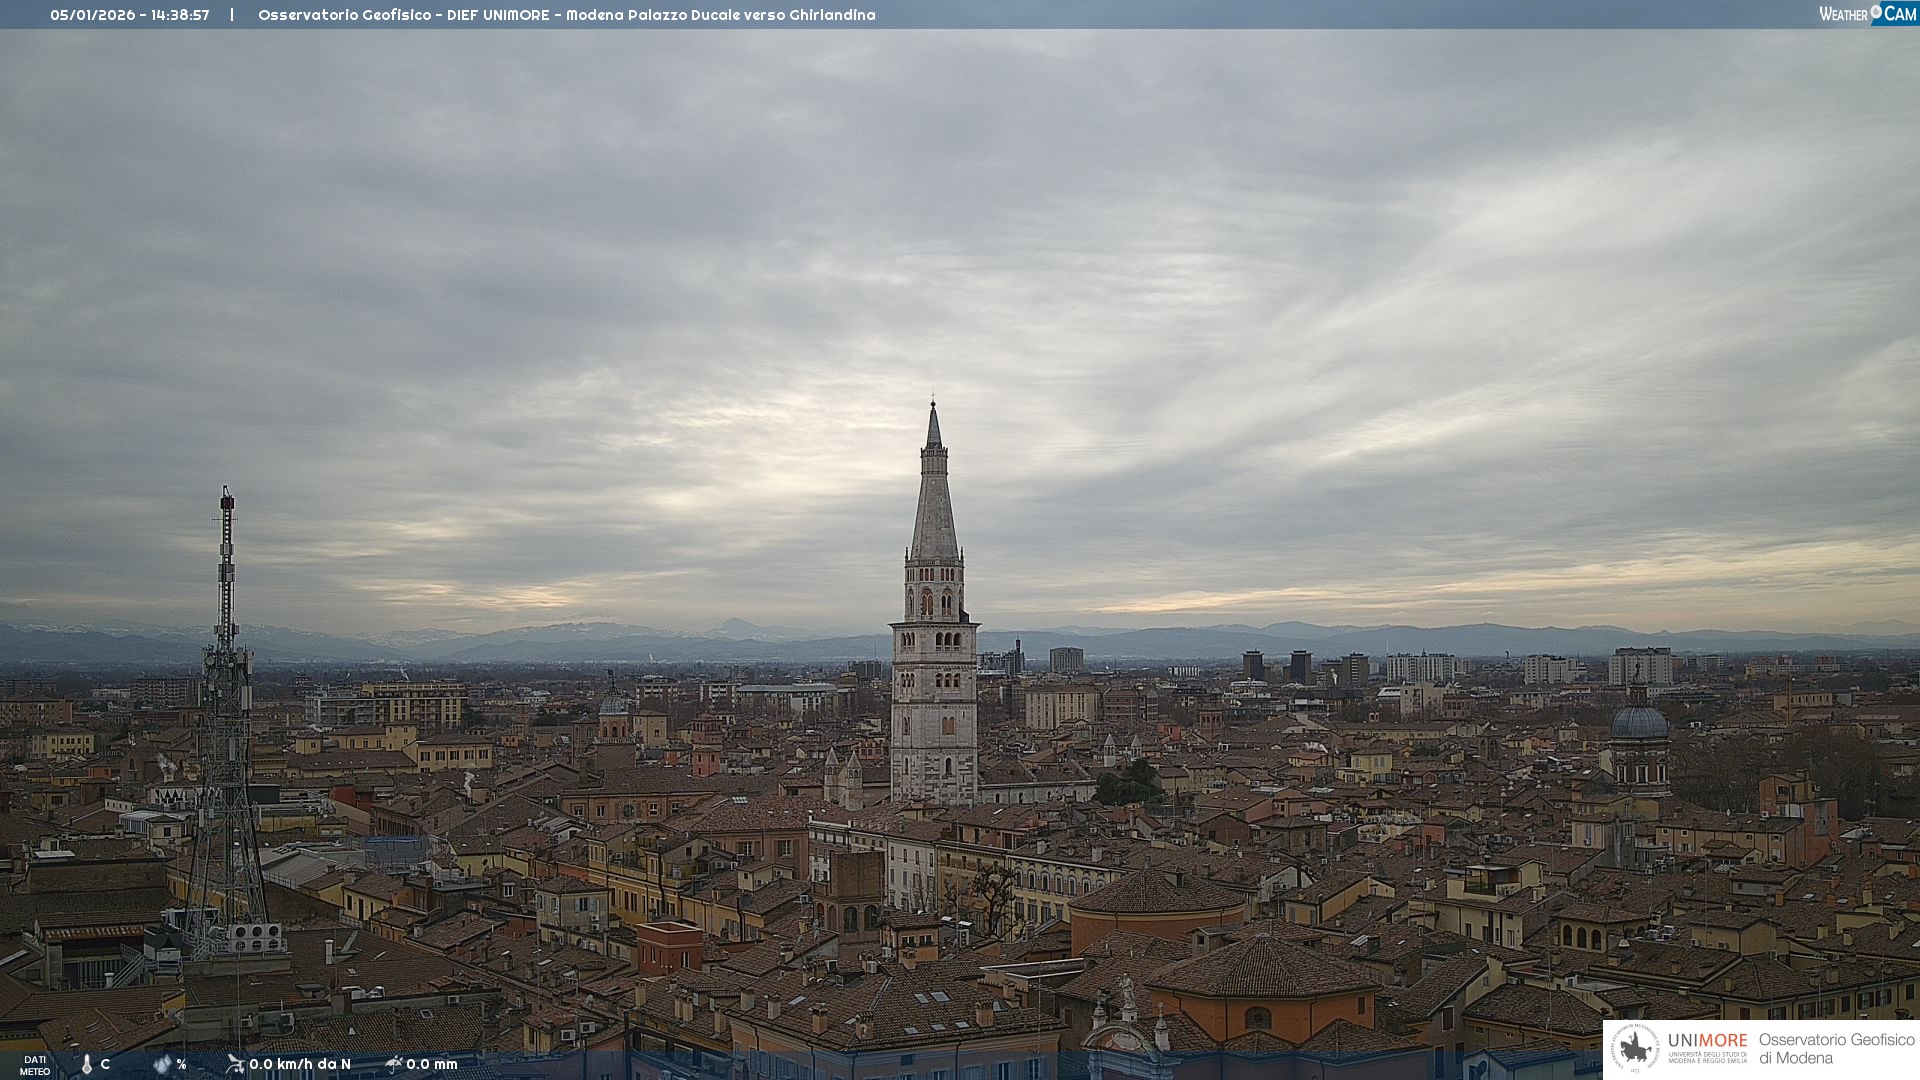1920x1080 pixels.
Task: Click the UNIMORE wordmark text
Action: tap(1707, 1040)
